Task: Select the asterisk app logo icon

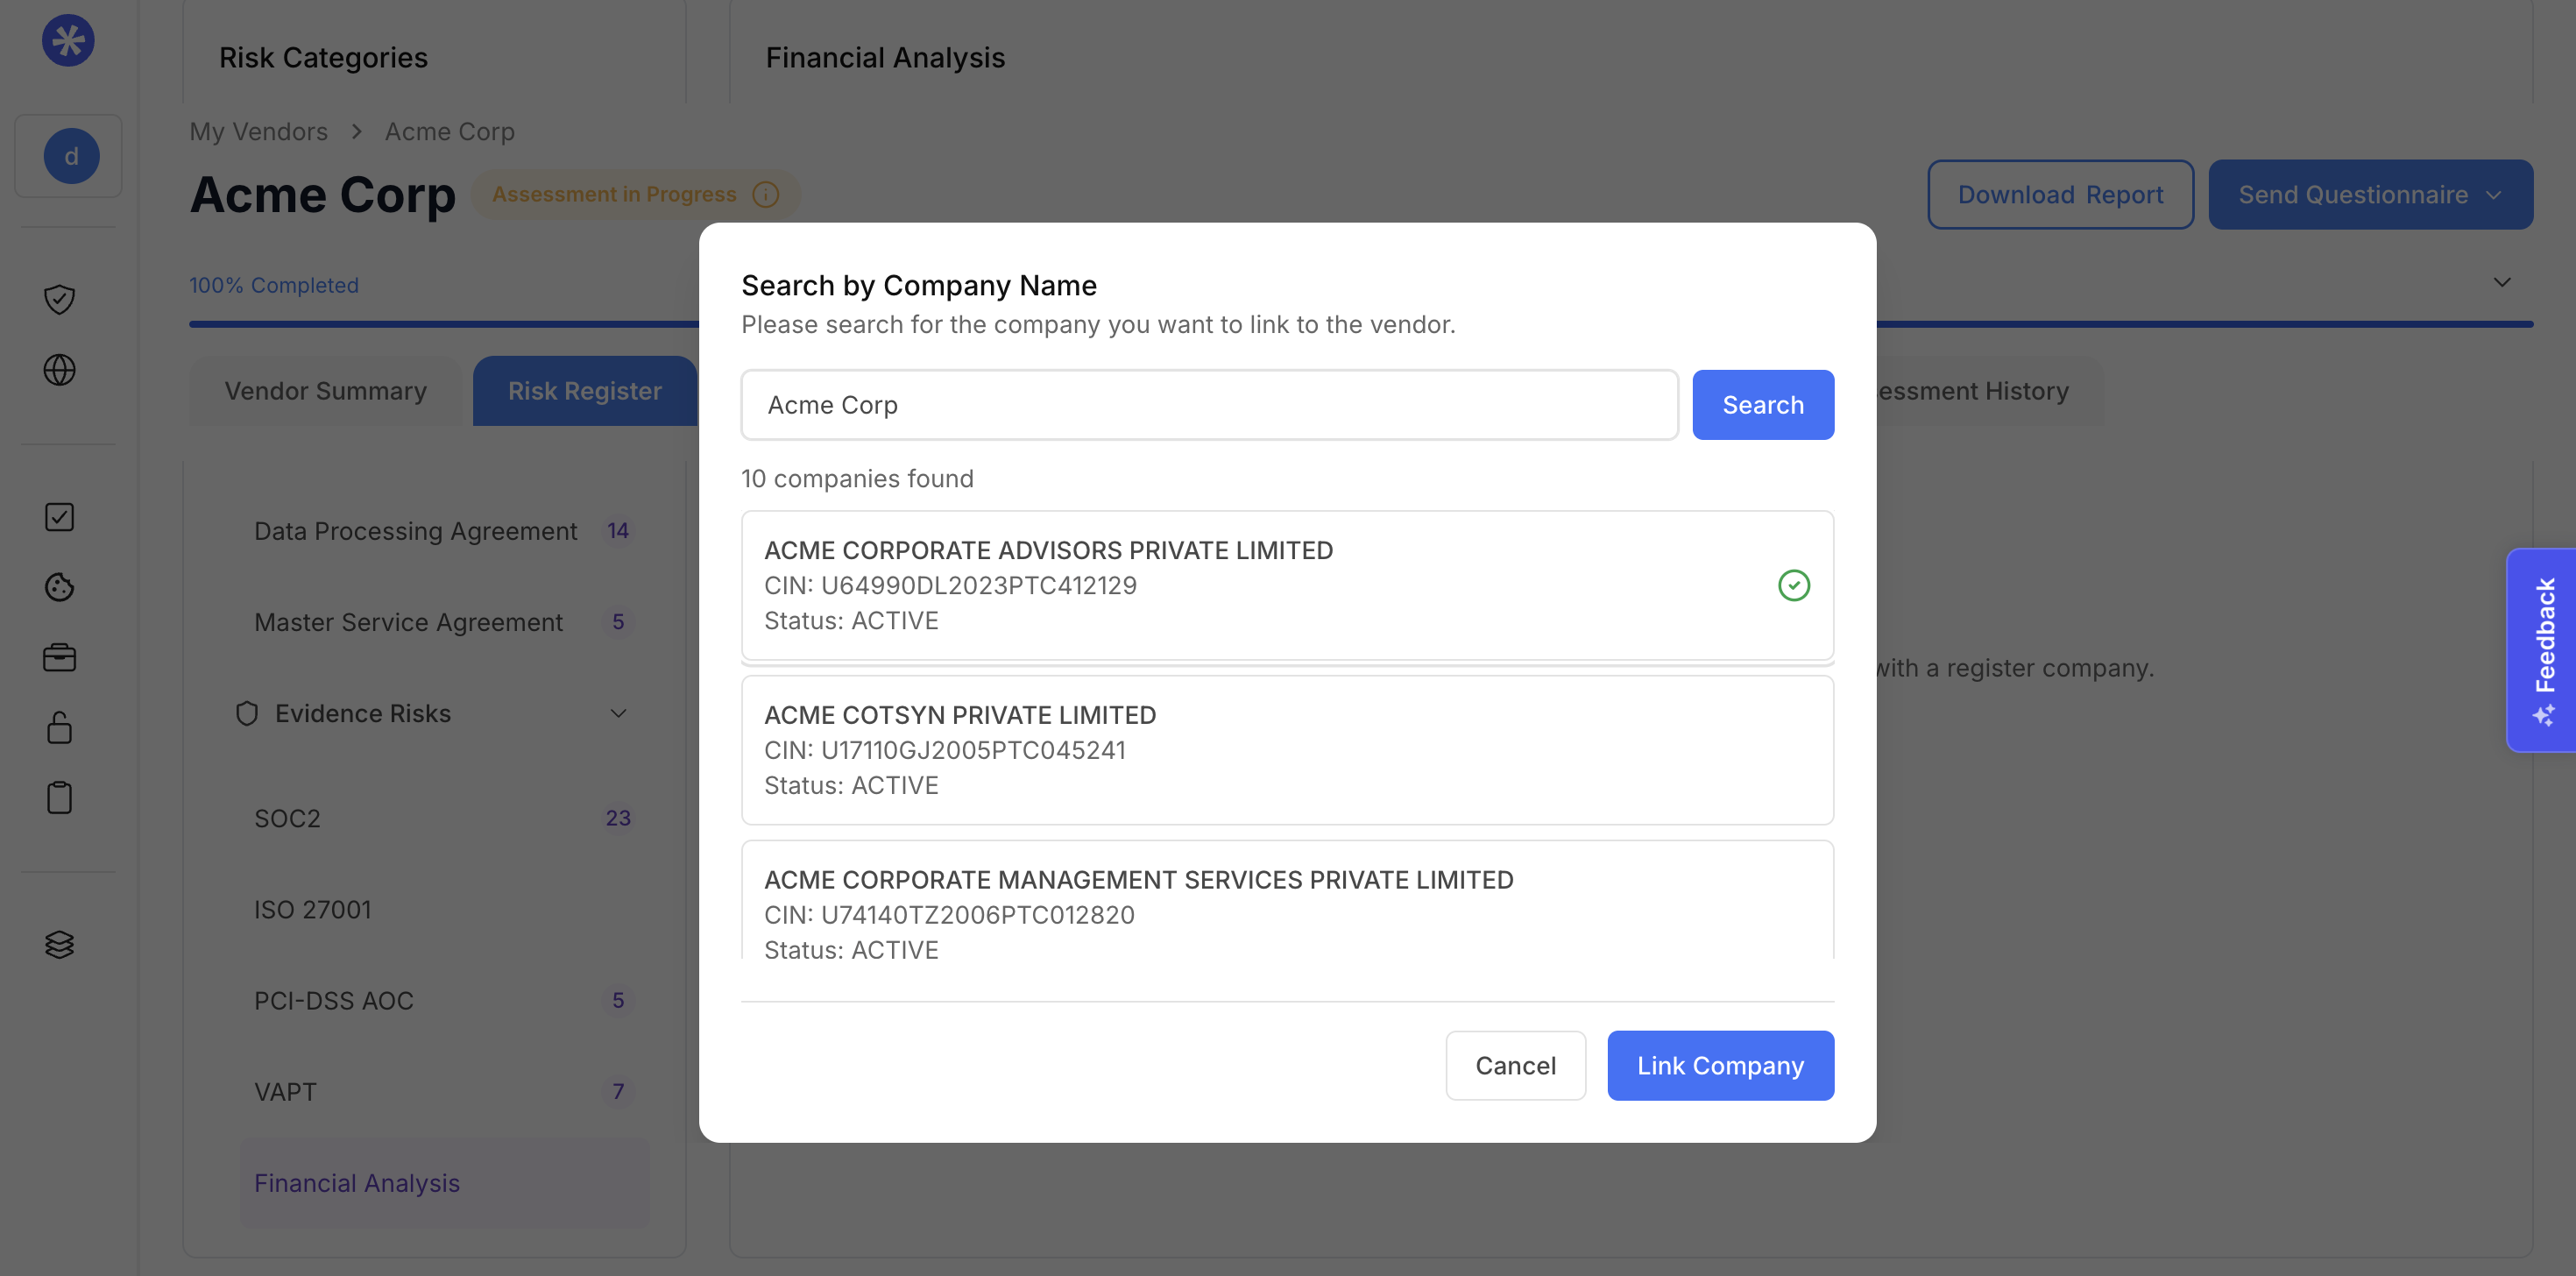Action: (x=68, y=40)
